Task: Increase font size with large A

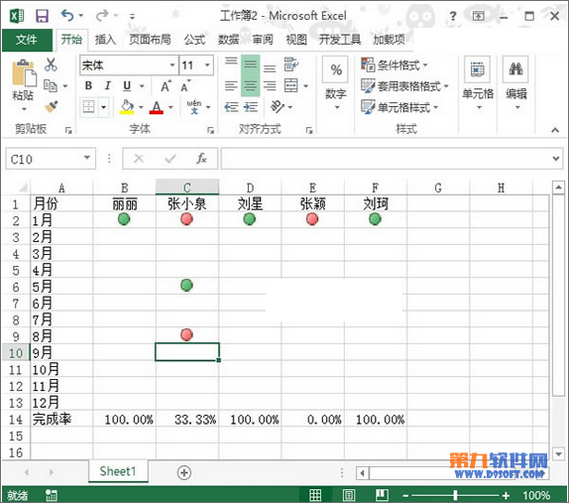Action: [165, 86]
